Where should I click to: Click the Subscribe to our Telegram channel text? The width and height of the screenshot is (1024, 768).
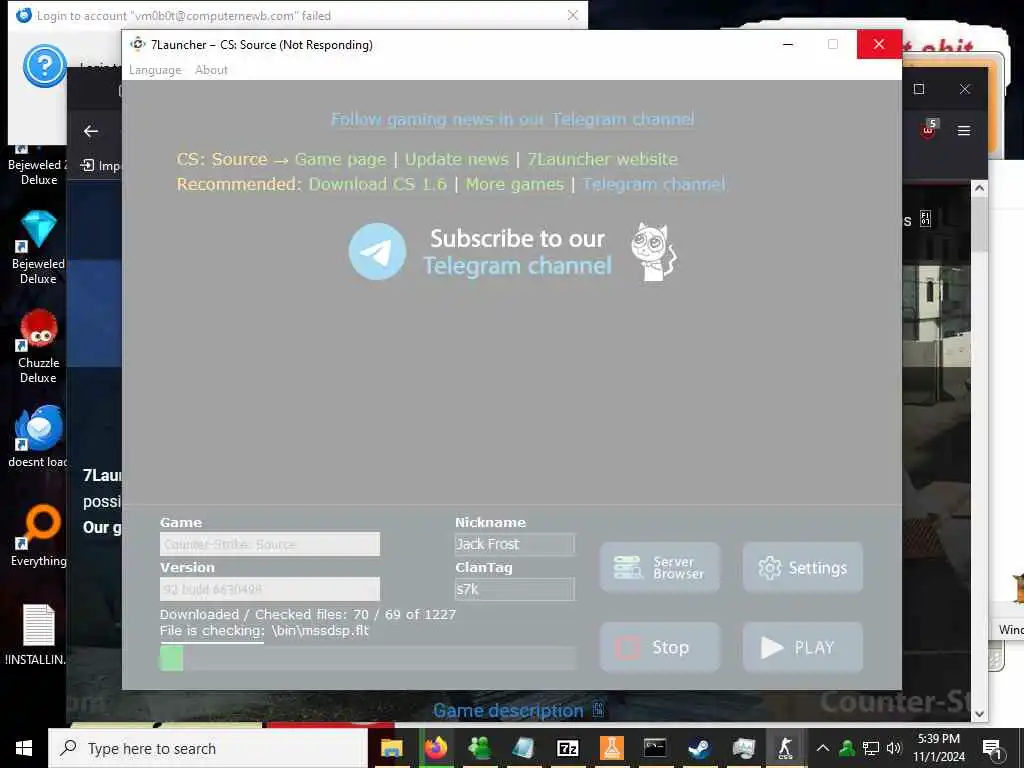point(517,252)
